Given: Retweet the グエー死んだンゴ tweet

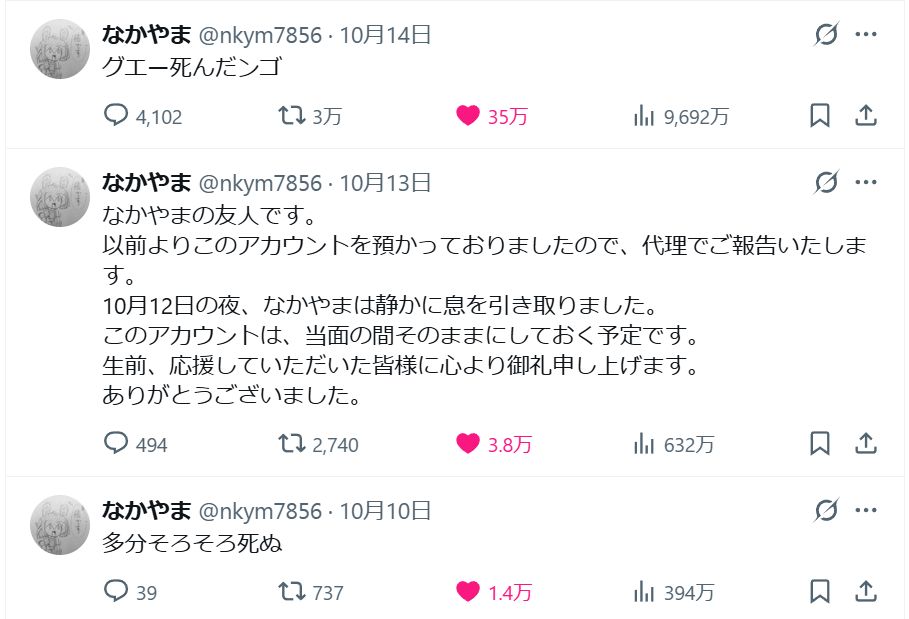Looking at the screenshot, I should (x=310, y=116).
